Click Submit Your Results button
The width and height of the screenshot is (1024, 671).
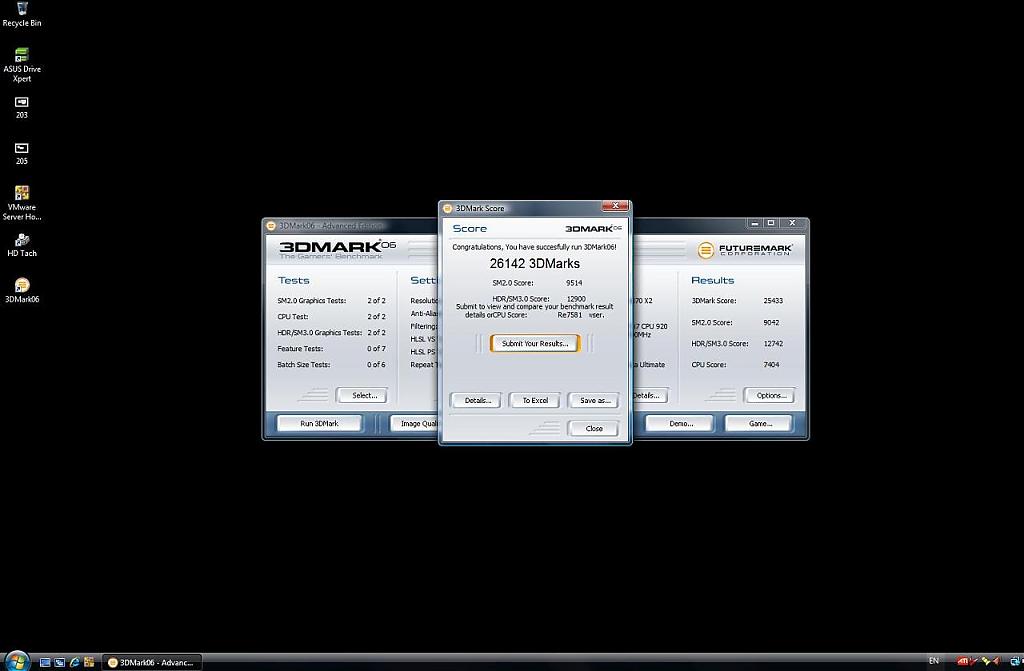pyautogui.click(x=535, y=344)
